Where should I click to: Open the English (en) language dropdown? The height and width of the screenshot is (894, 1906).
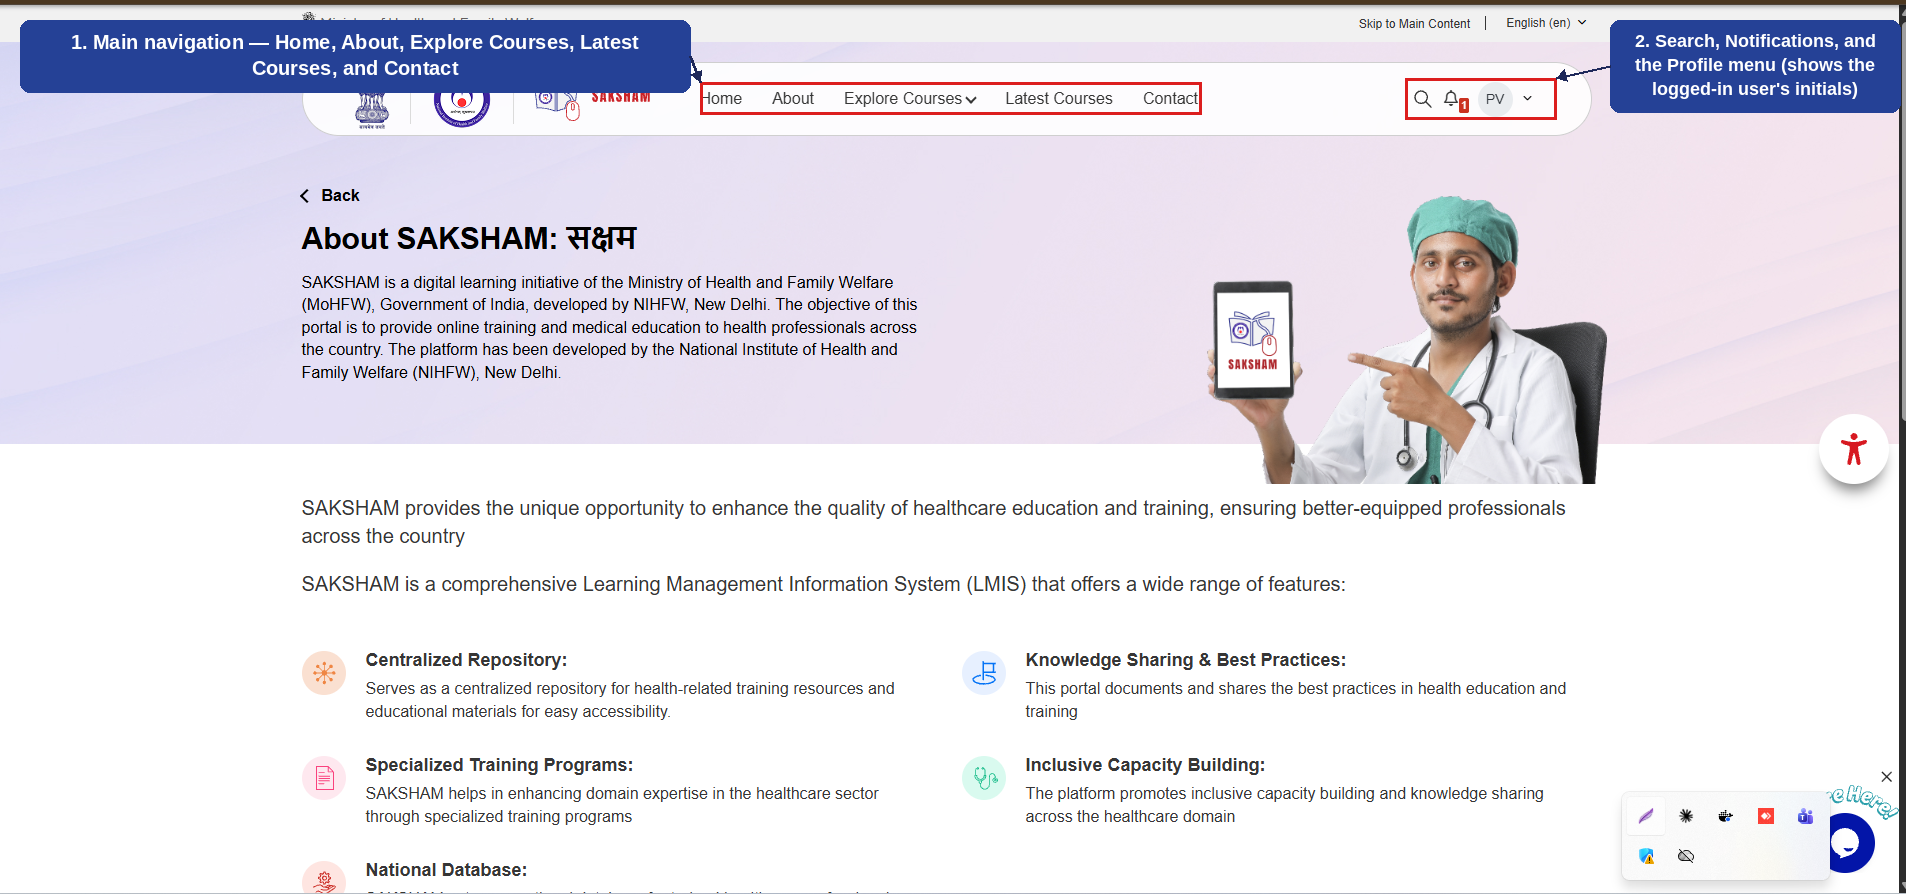click(1546, 23)
